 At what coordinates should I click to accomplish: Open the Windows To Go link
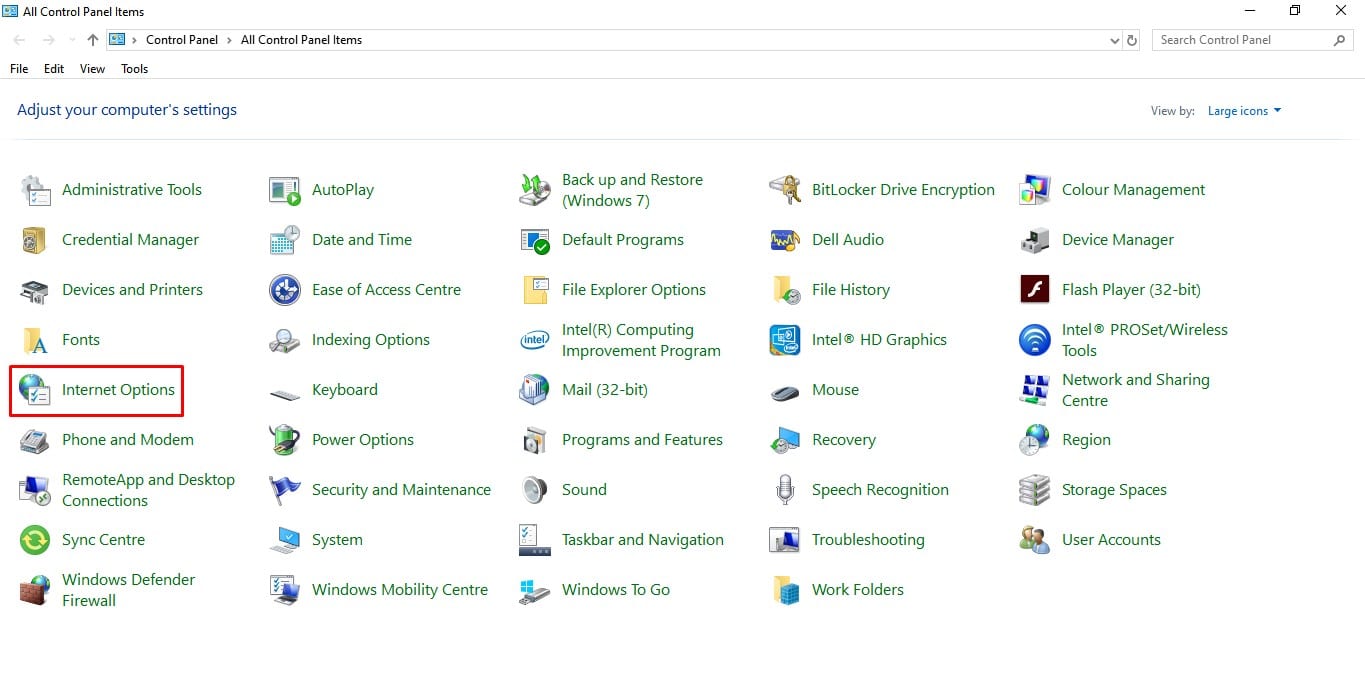pos(615,590)
